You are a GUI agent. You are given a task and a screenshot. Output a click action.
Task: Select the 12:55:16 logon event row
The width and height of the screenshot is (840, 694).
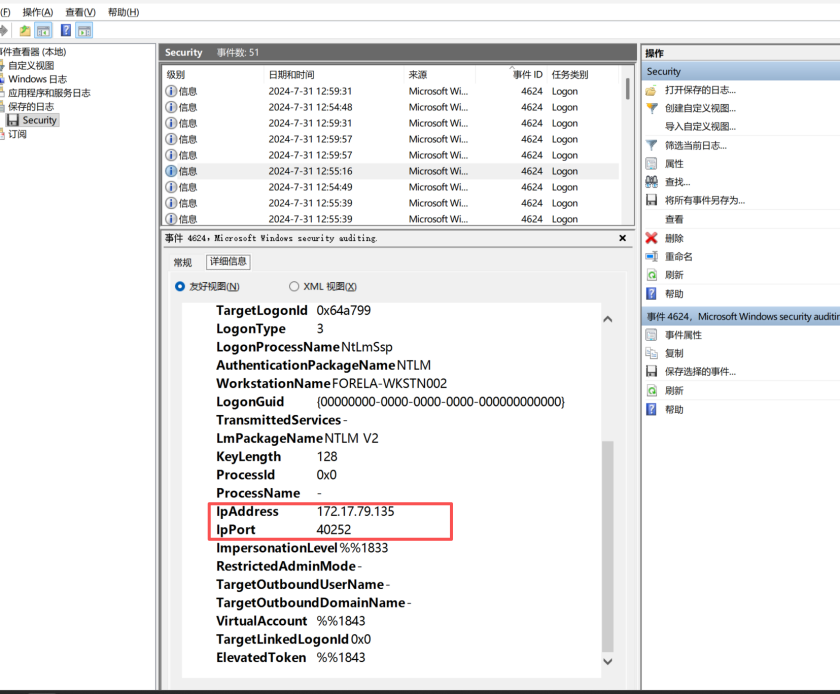tap(310, 171)
